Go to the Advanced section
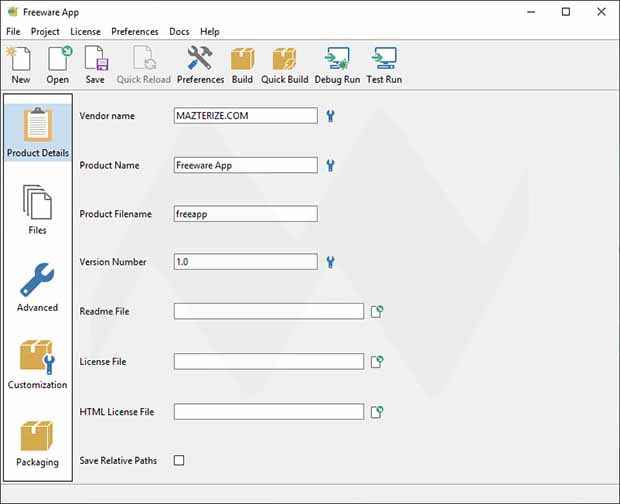Screen dimensions: 620x504 (37, 288)
